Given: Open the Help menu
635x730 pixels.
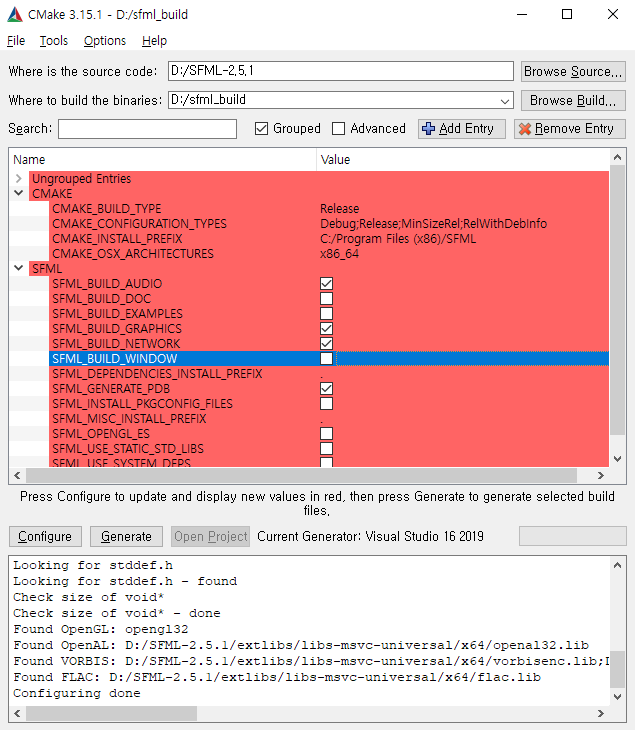Looking at the screenshot, I should coord(154,41).
